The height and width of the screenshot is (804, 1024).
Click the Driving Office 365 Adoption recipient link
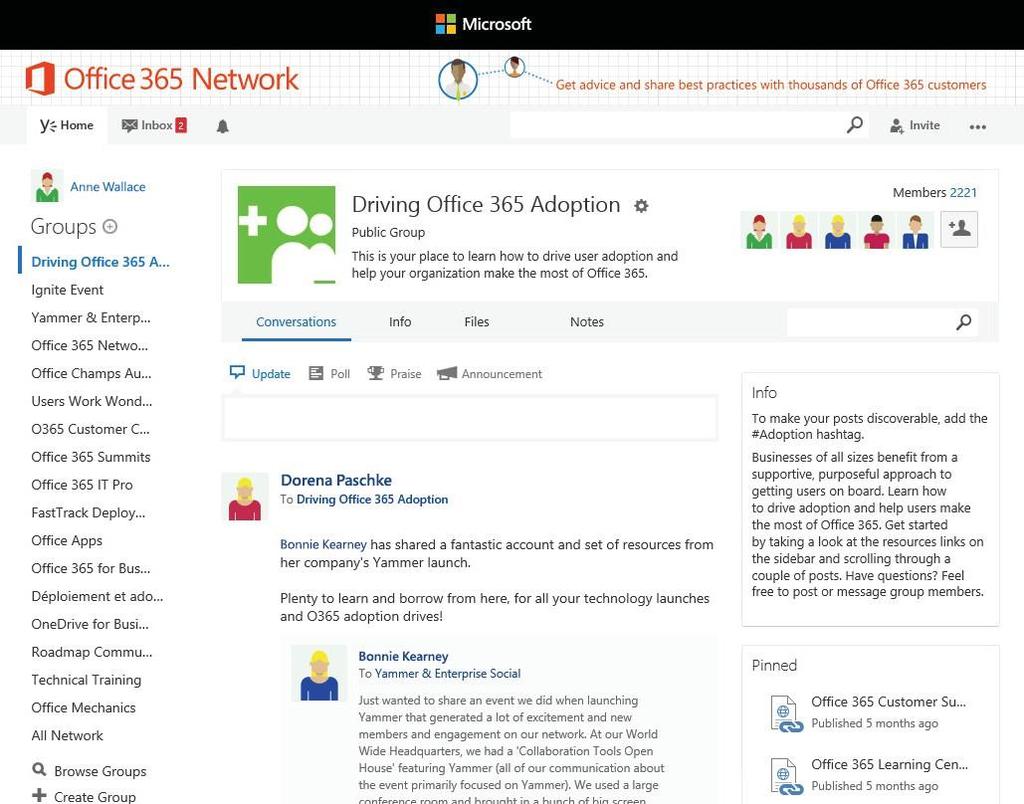click(x=372, y=500)
